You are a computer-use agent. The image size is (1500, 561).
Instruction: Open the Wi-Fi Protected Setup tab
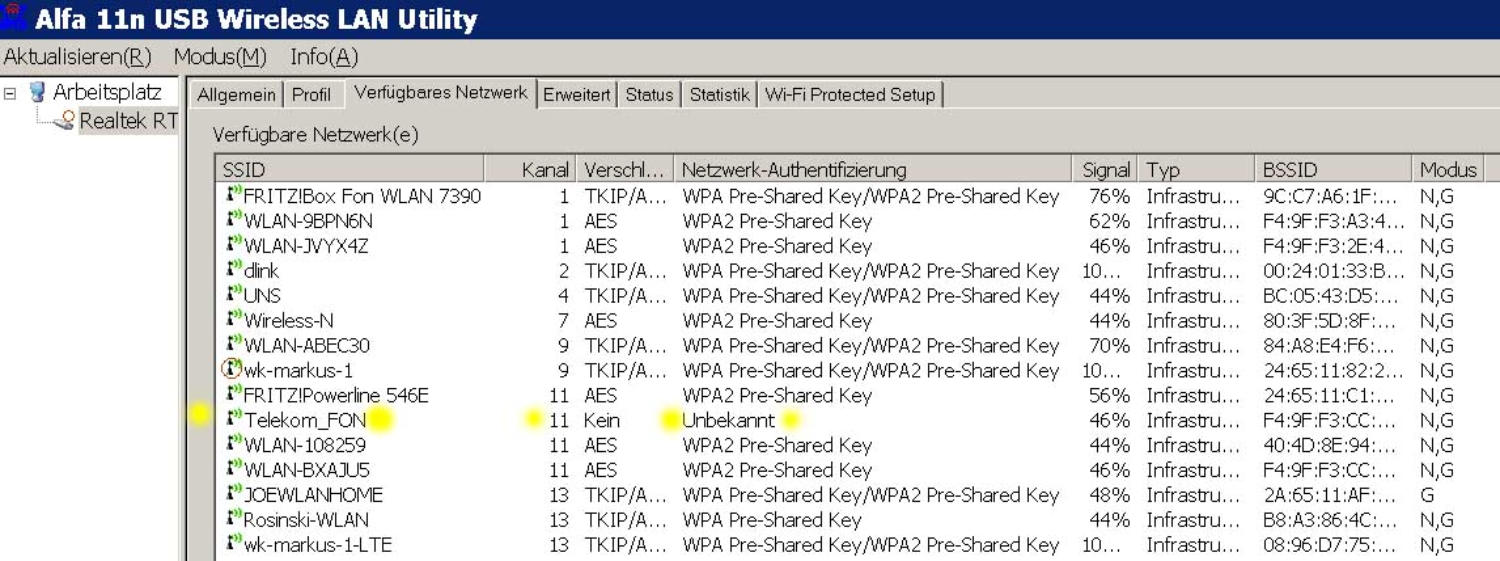coord(850,95)
